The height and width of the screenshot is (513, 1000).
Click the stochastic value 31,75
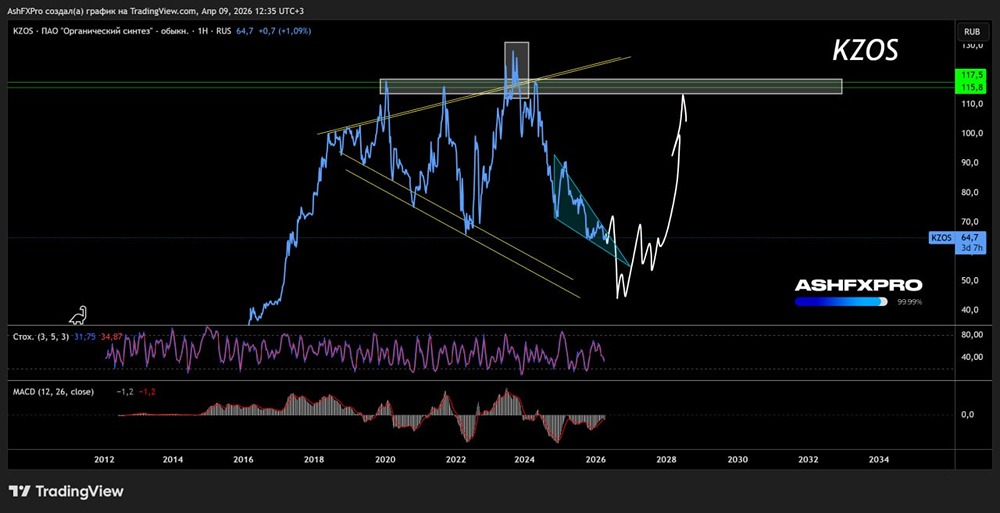pyautogui.click(x=85, y=336)
